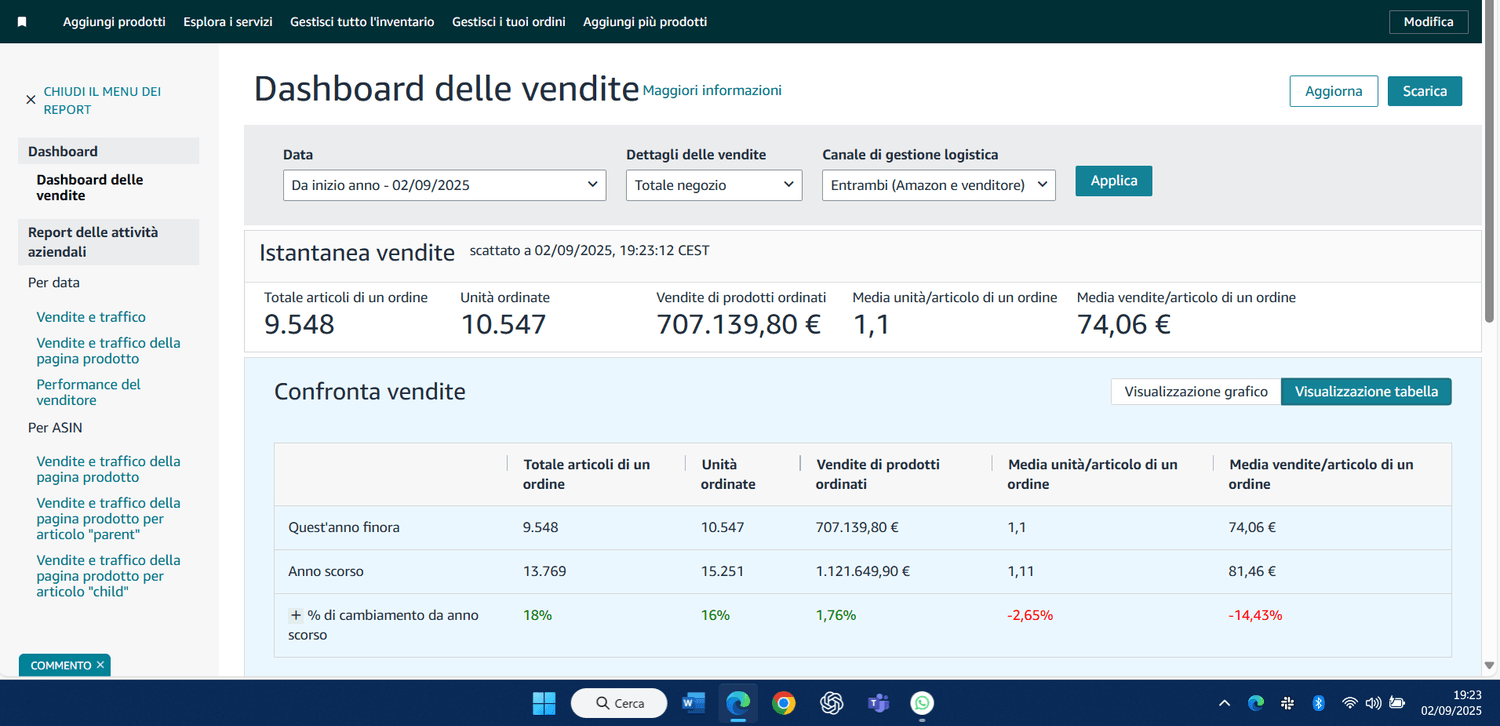Click the Bluetooth icon in system tray
Screen dimensions: 1500x726
(1318, 703)
